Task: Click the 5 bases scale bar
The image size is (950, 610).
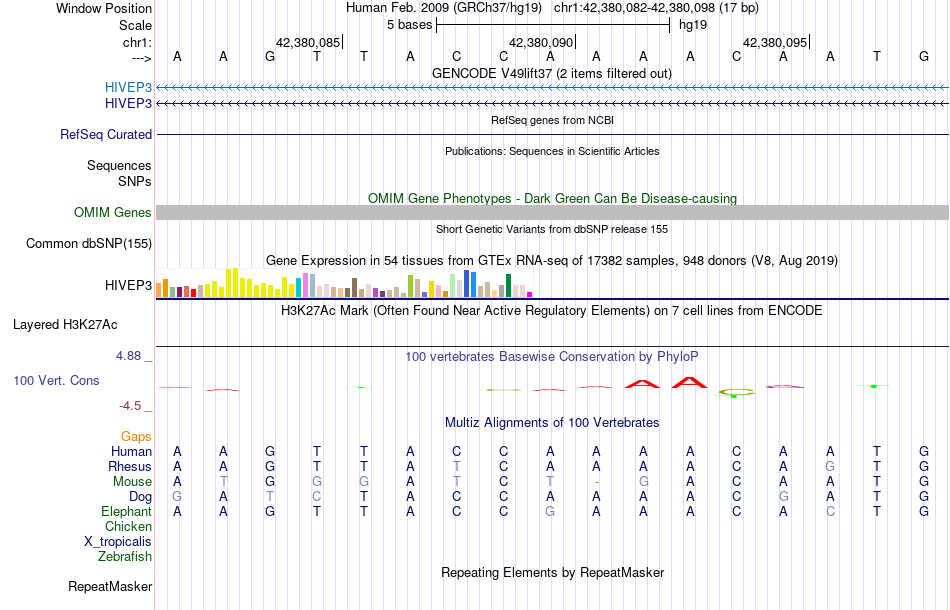Action: click(x=553, y=25)
